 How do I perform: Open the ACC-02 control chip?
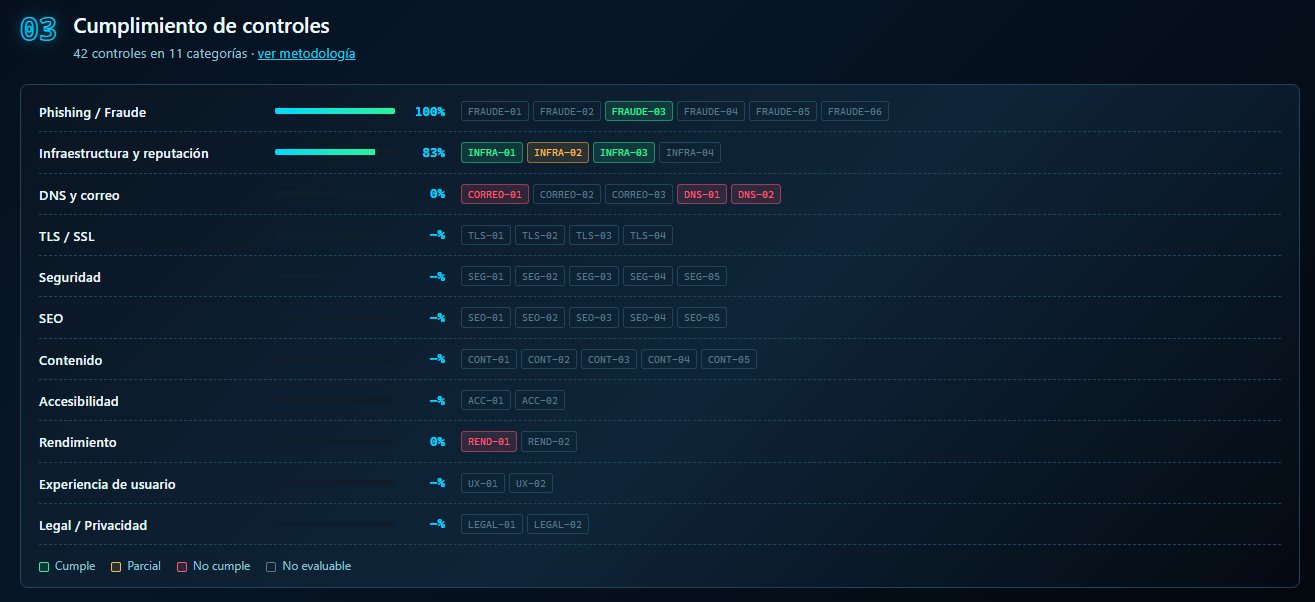point(540,400)
